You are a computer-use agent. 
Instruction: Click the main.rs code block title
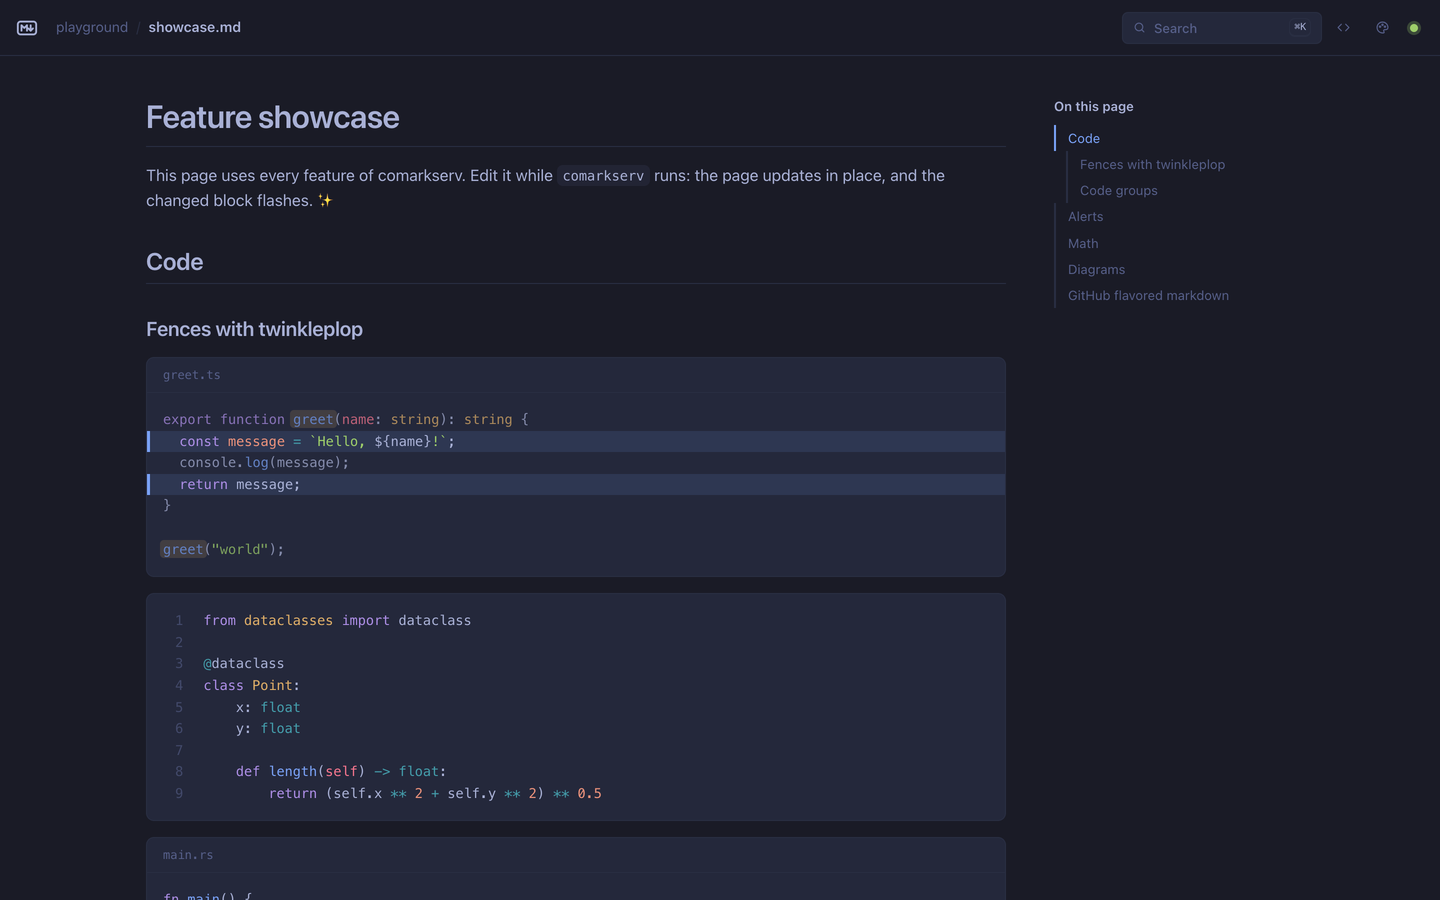pyautogui.click(x=188, y=855)
